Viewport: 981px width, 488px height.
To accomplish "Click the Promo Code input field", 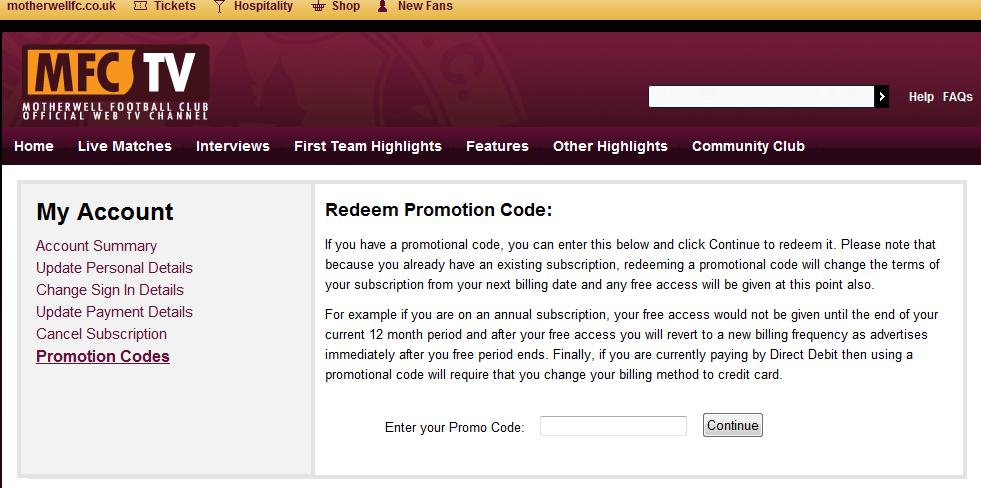I will pyautogui.click(x=613, y=426).
